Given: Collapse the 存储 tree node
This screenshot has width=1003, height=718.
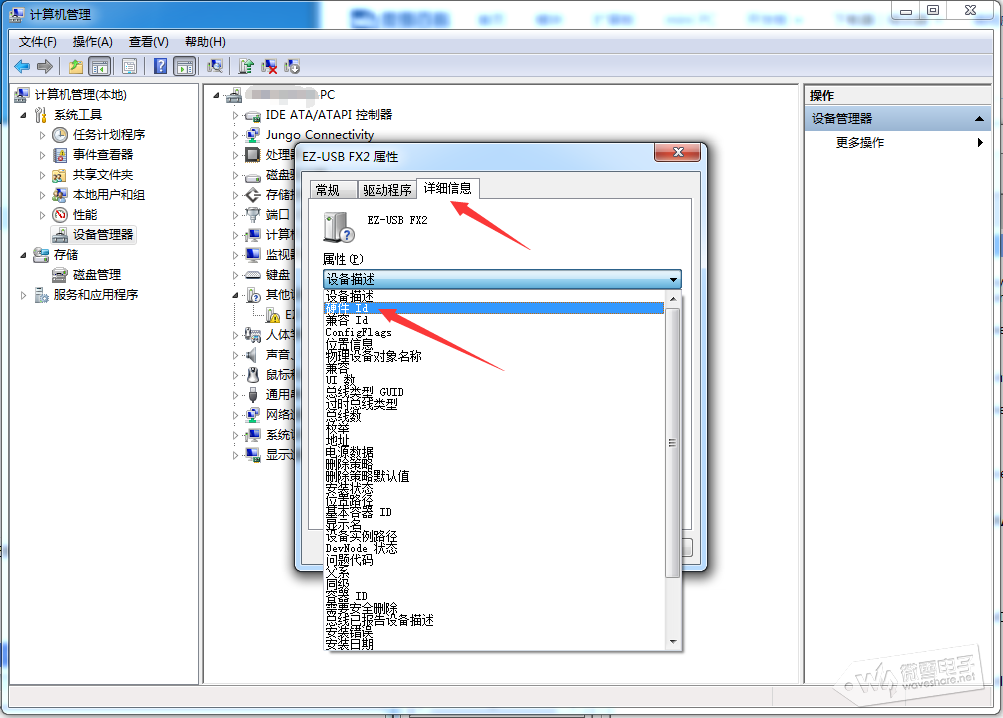Looking at the screenshot, I should (x=24, y=255).
